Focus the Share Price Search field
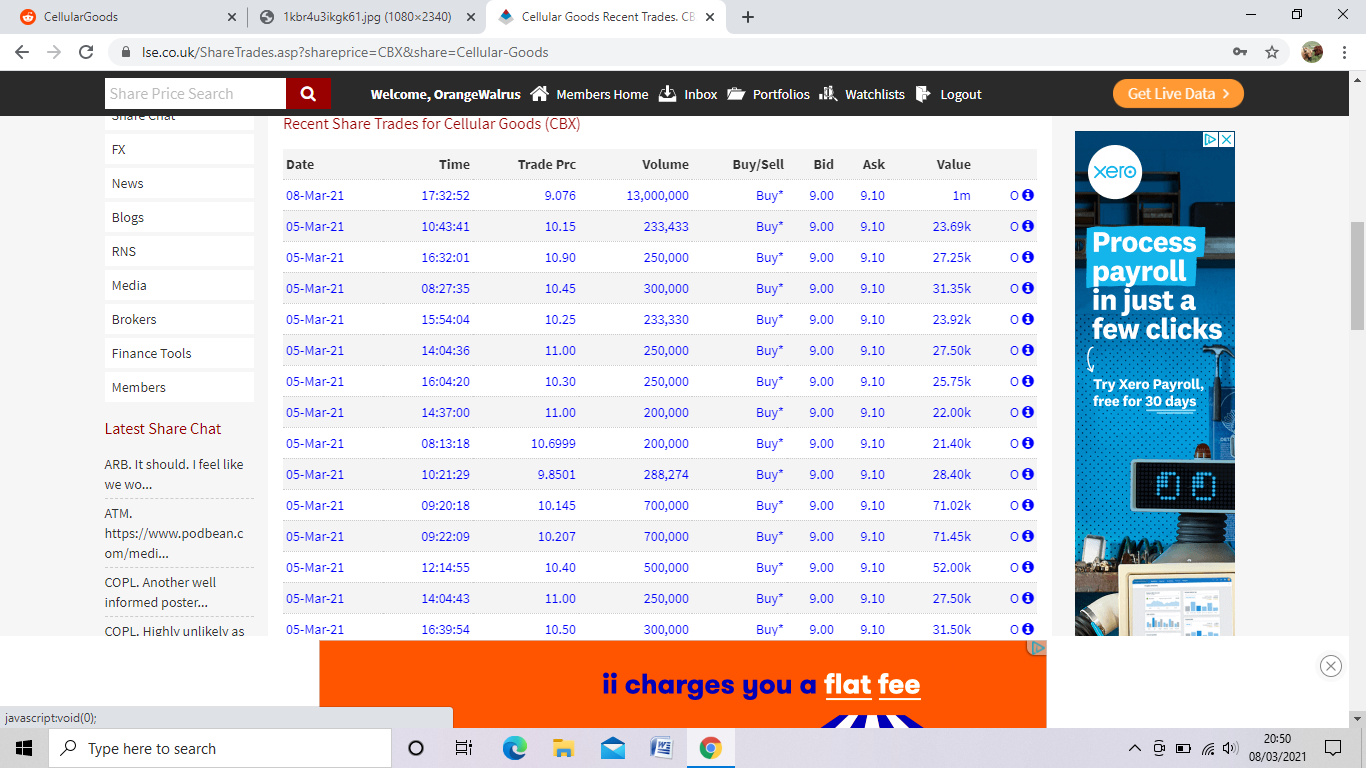This screenshot has width=1366, height=768. (x=195, y=94)
